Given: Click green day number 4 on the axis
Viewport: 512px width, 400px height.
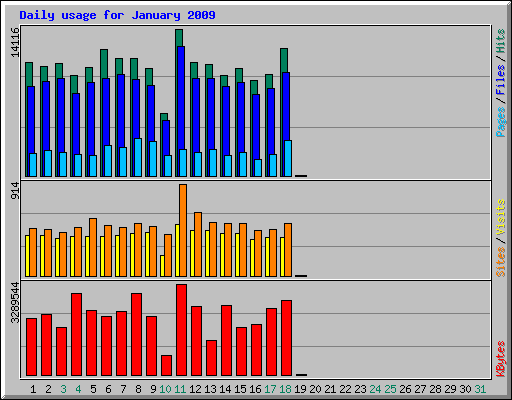Looking at the screenshot, I should coord(78,389).
